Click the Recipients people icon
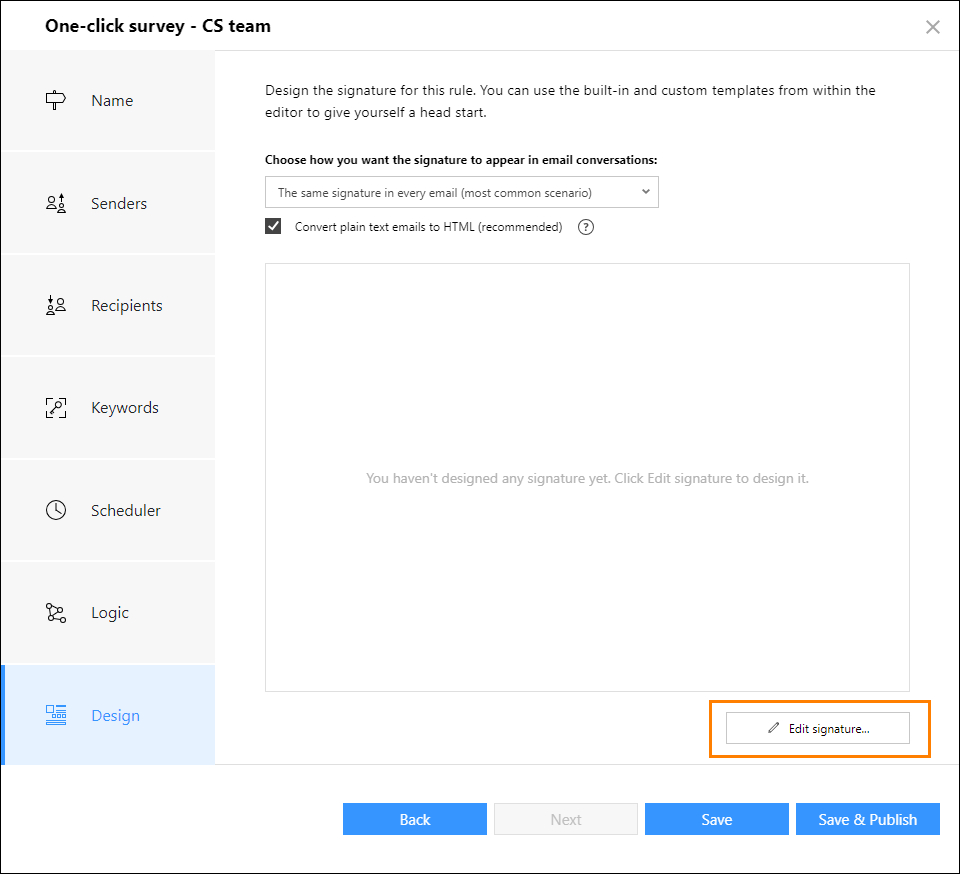 point(56,305)
